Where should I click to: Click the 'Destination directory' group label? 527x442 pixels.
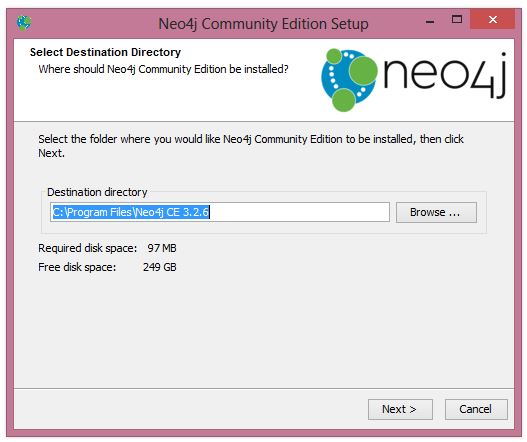[x=97, y=192]
